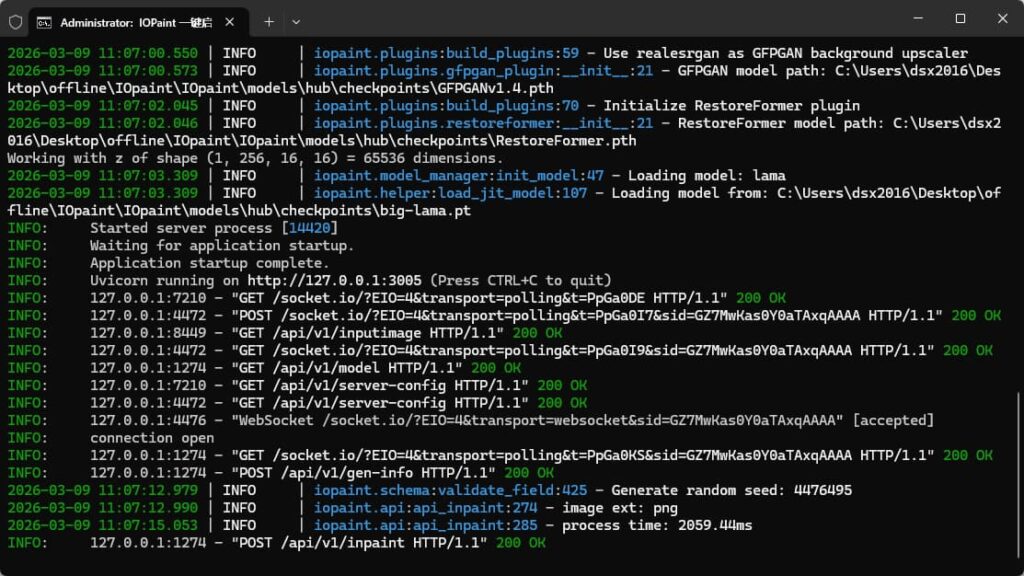The width and height of the screenshot is (1024, 576).
Task: Open a new tab with the plus button
Action: (268, 21)
